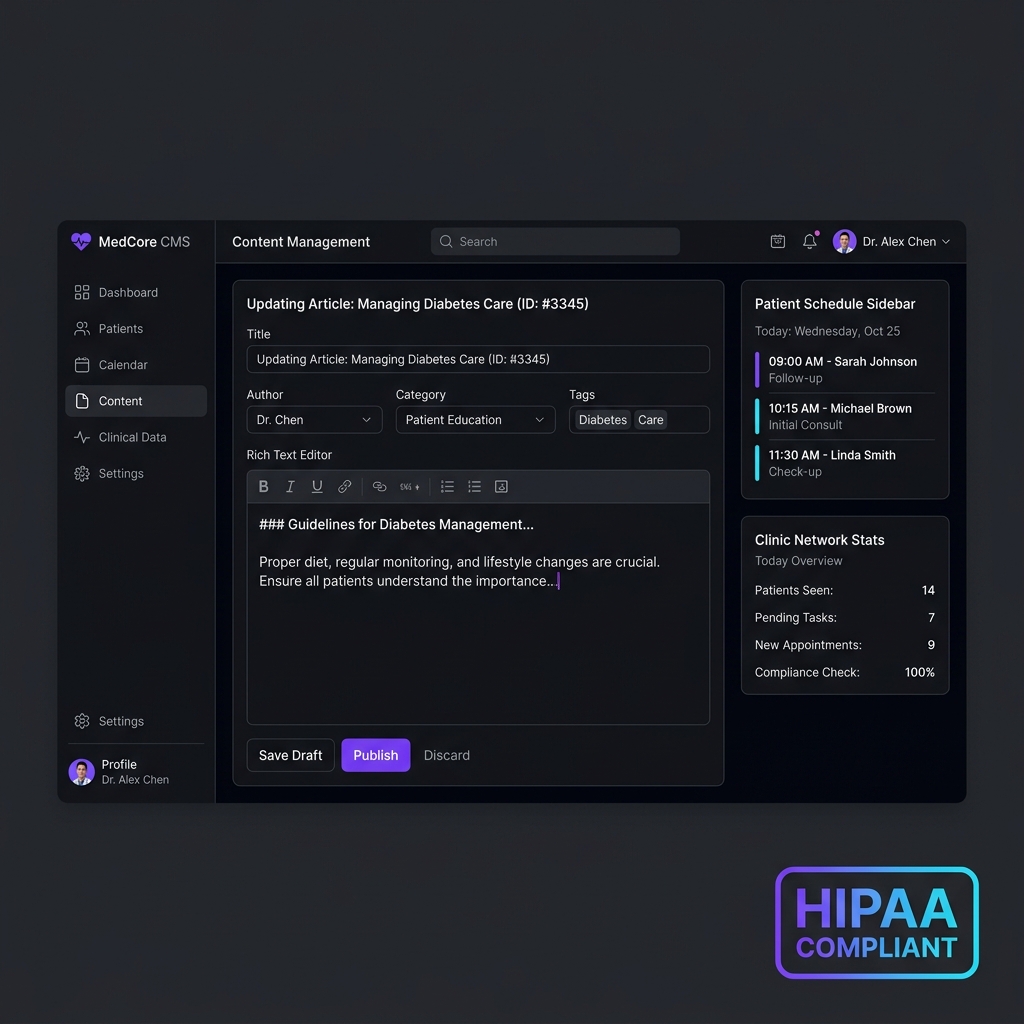Click the Patient Schedule Sidebar heading

(x=835, y=304)
